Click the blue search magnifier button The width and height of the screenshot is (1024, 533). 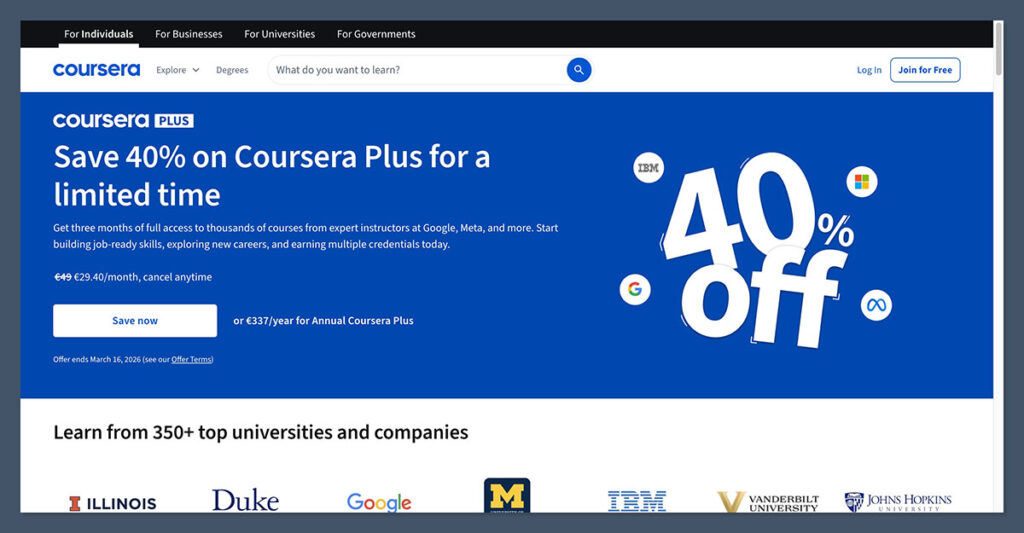(579, 70)
